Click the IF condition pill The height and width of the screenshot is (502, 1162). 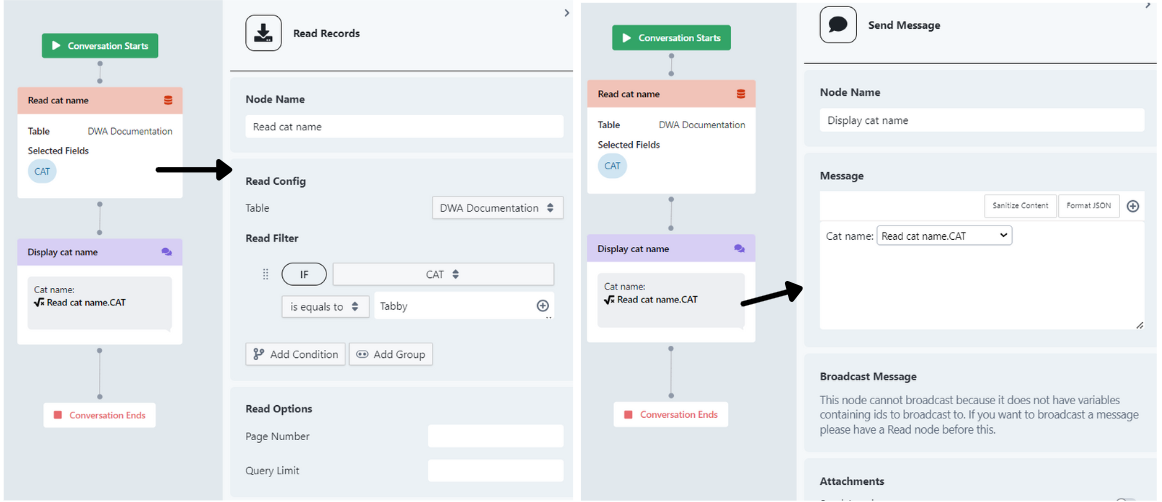(x=304, y=274)
